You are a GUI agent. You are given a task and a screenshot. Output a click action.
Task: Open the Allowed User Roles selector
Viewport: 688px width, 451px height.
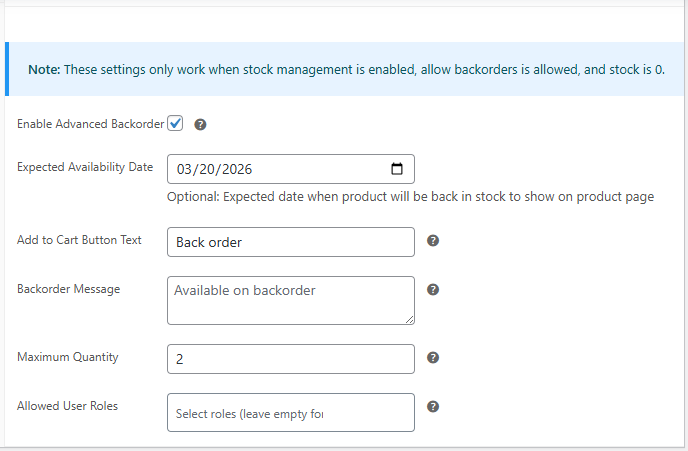coord(290,412)
